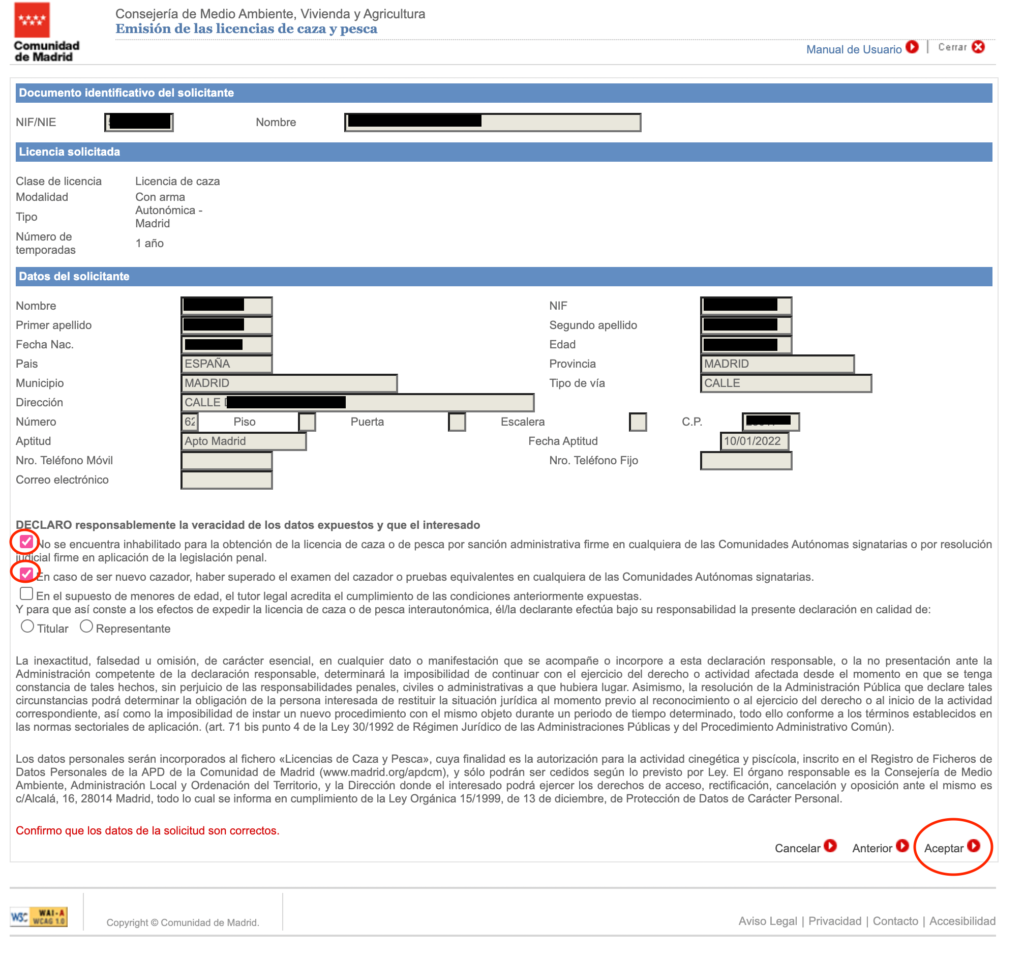Click the Comunidad de Madrid logo
Screen dimensions: 1024x956
[46, 32]
